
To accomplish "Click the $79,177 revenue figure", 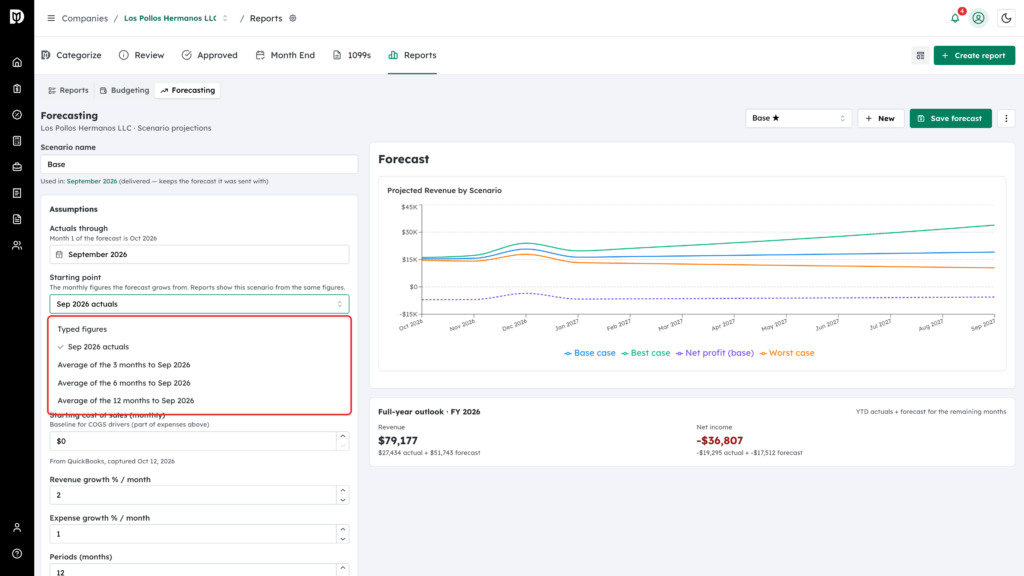I will [398, 441].
